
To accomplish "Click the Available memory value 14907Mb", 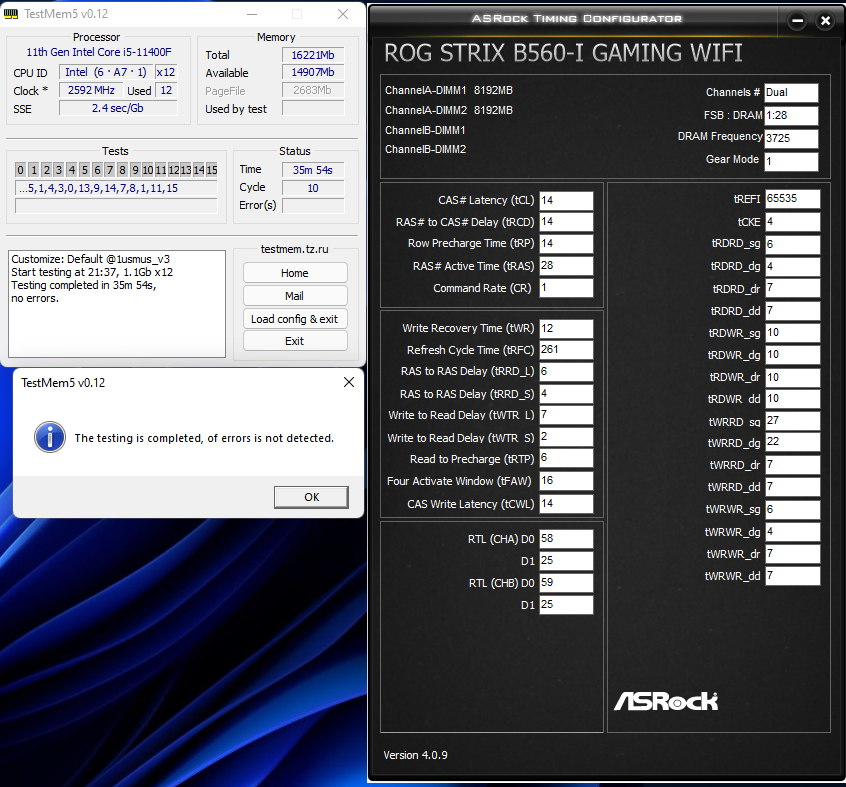I will [x=313, y=72].
